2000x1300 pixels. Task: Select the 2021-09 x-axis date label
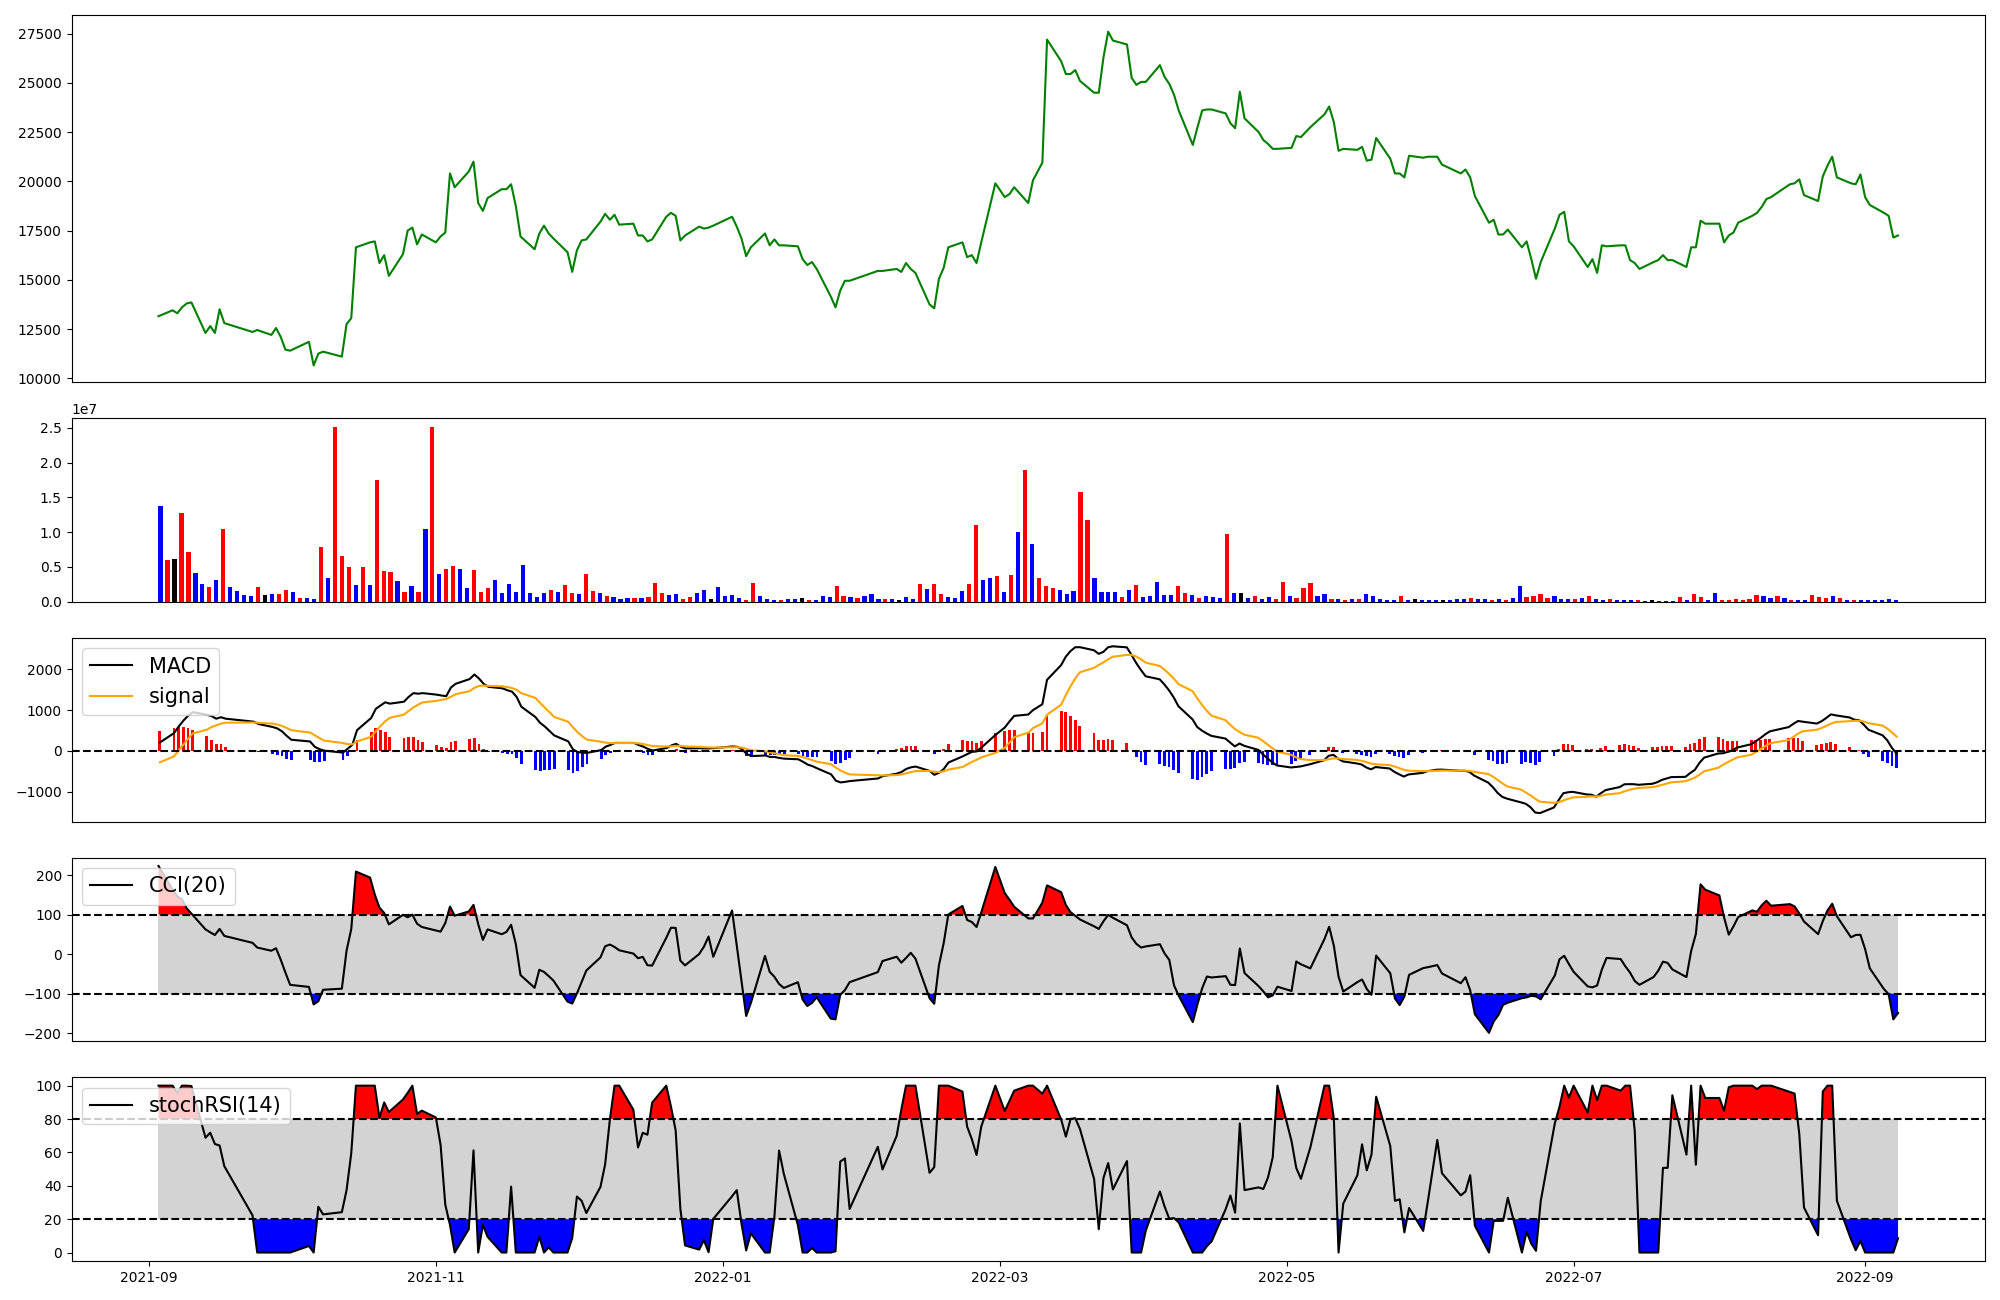149,1277
